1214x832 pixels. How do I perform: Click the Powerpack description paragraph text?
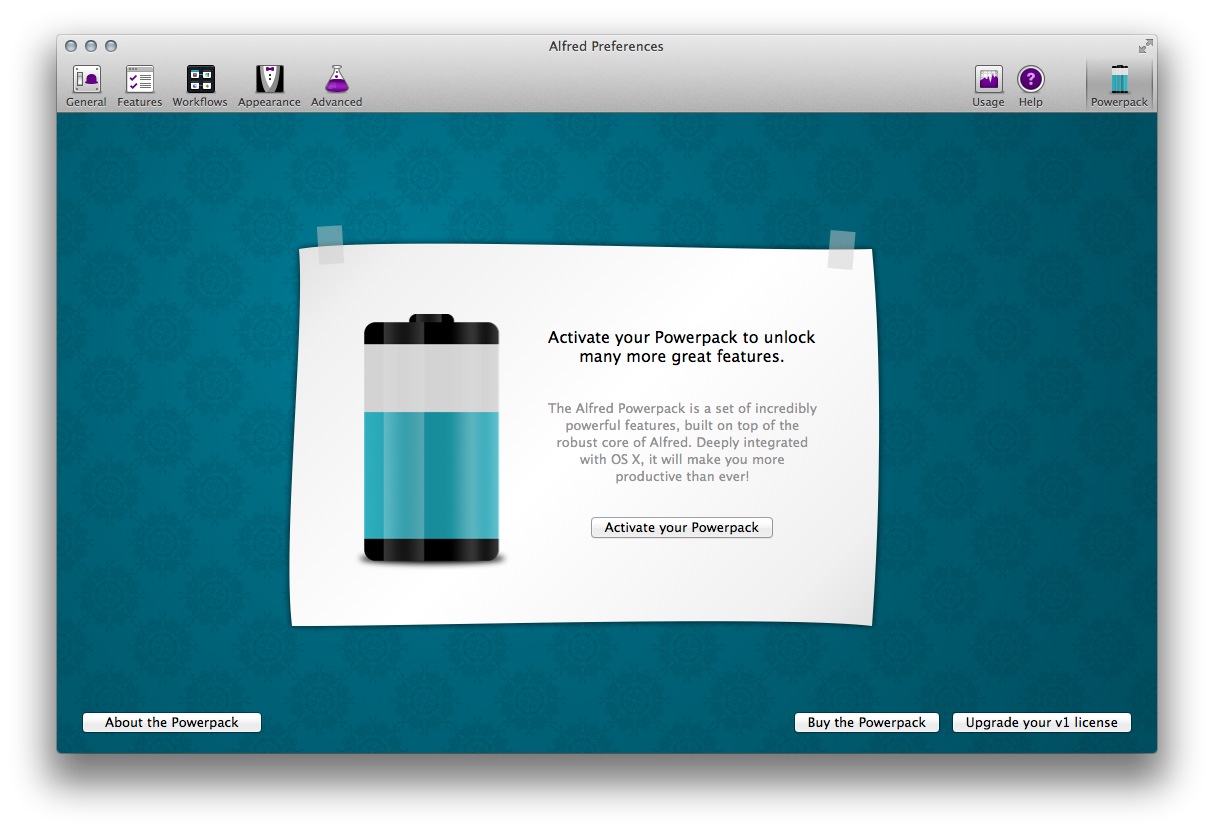(682, 442)
